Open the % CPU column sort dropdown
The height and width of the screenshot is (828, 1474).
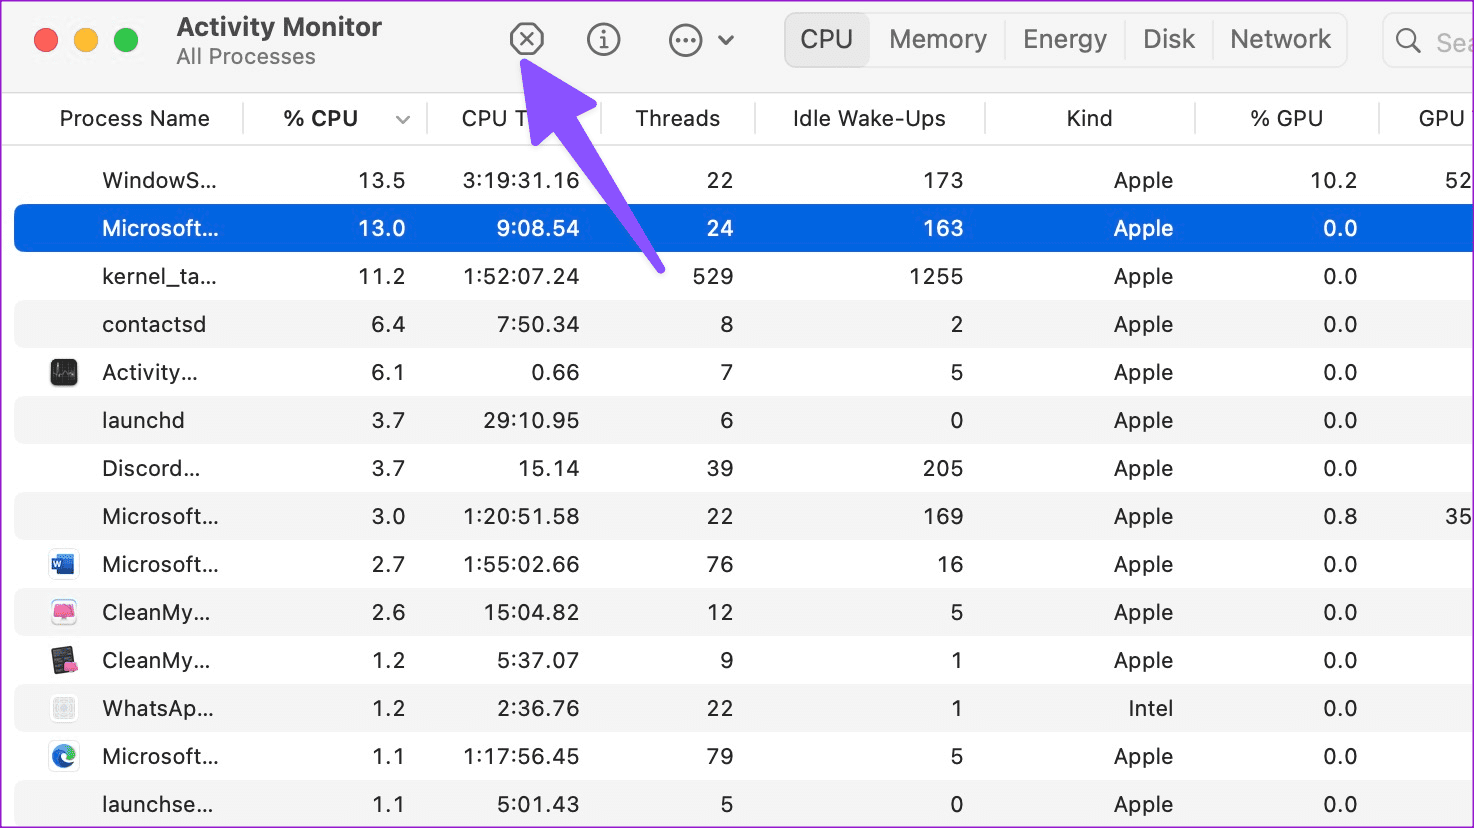click(x=403, y=118)
